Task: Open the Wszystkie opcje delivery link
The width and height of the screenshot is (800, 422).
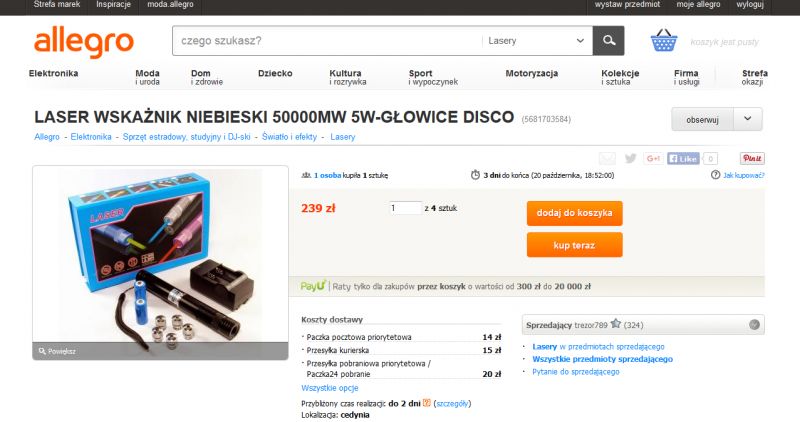Action: (x=330, y=388)
